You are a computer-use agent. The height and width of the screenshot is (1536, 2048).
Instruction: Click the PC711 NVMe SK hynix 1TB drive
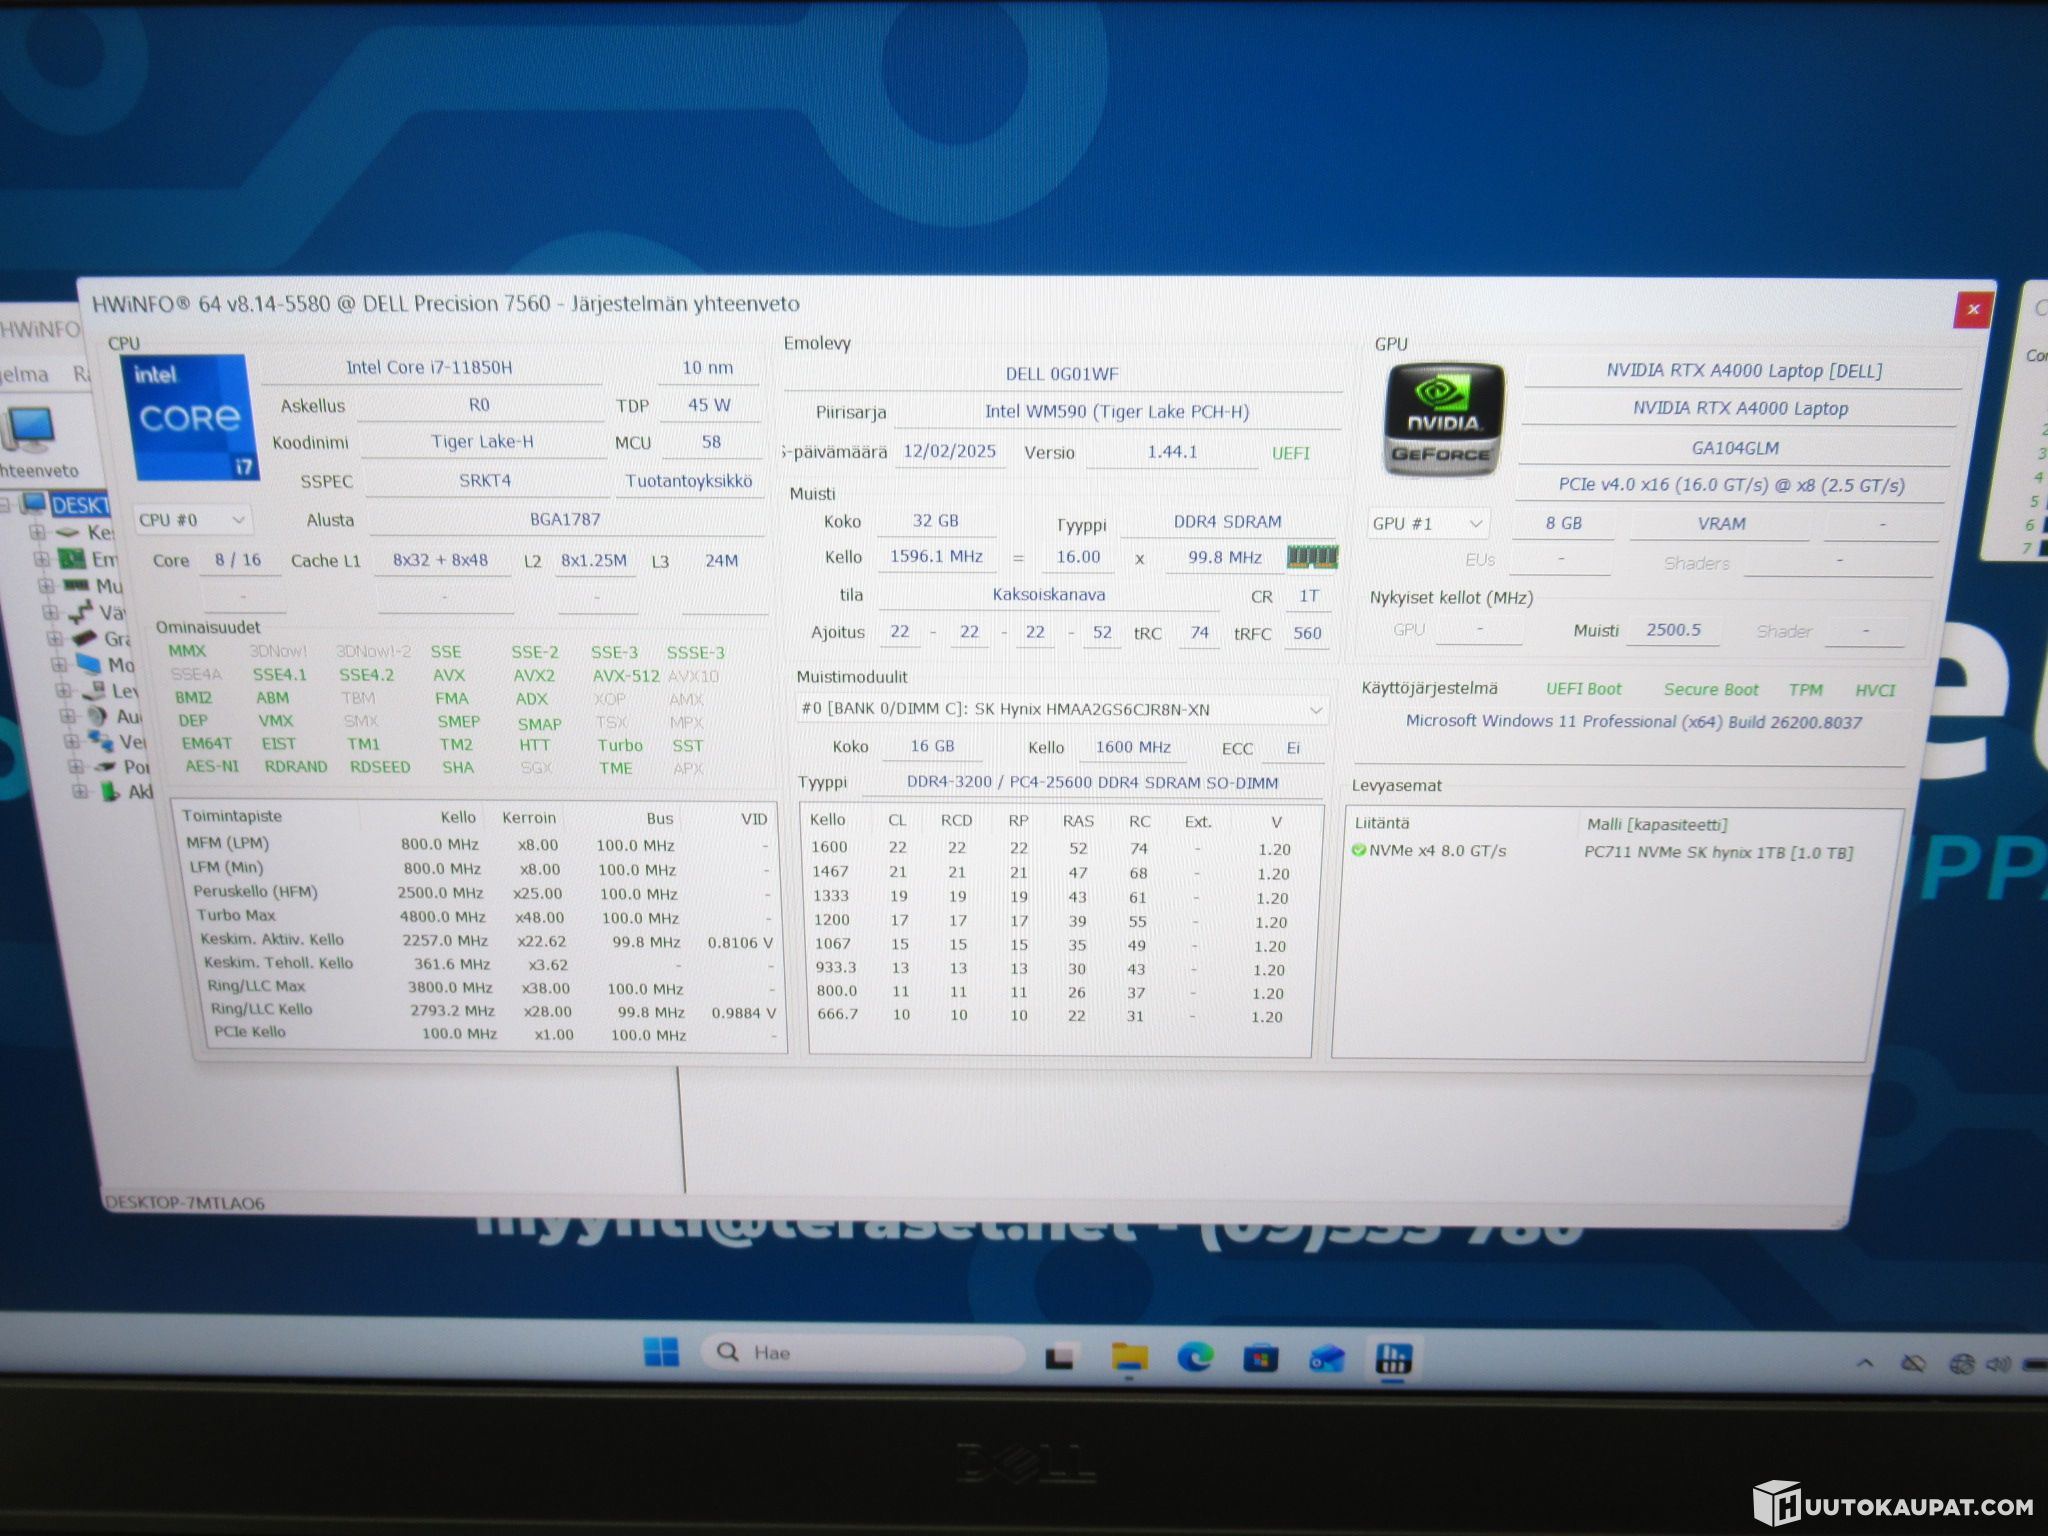(1719, 853)
